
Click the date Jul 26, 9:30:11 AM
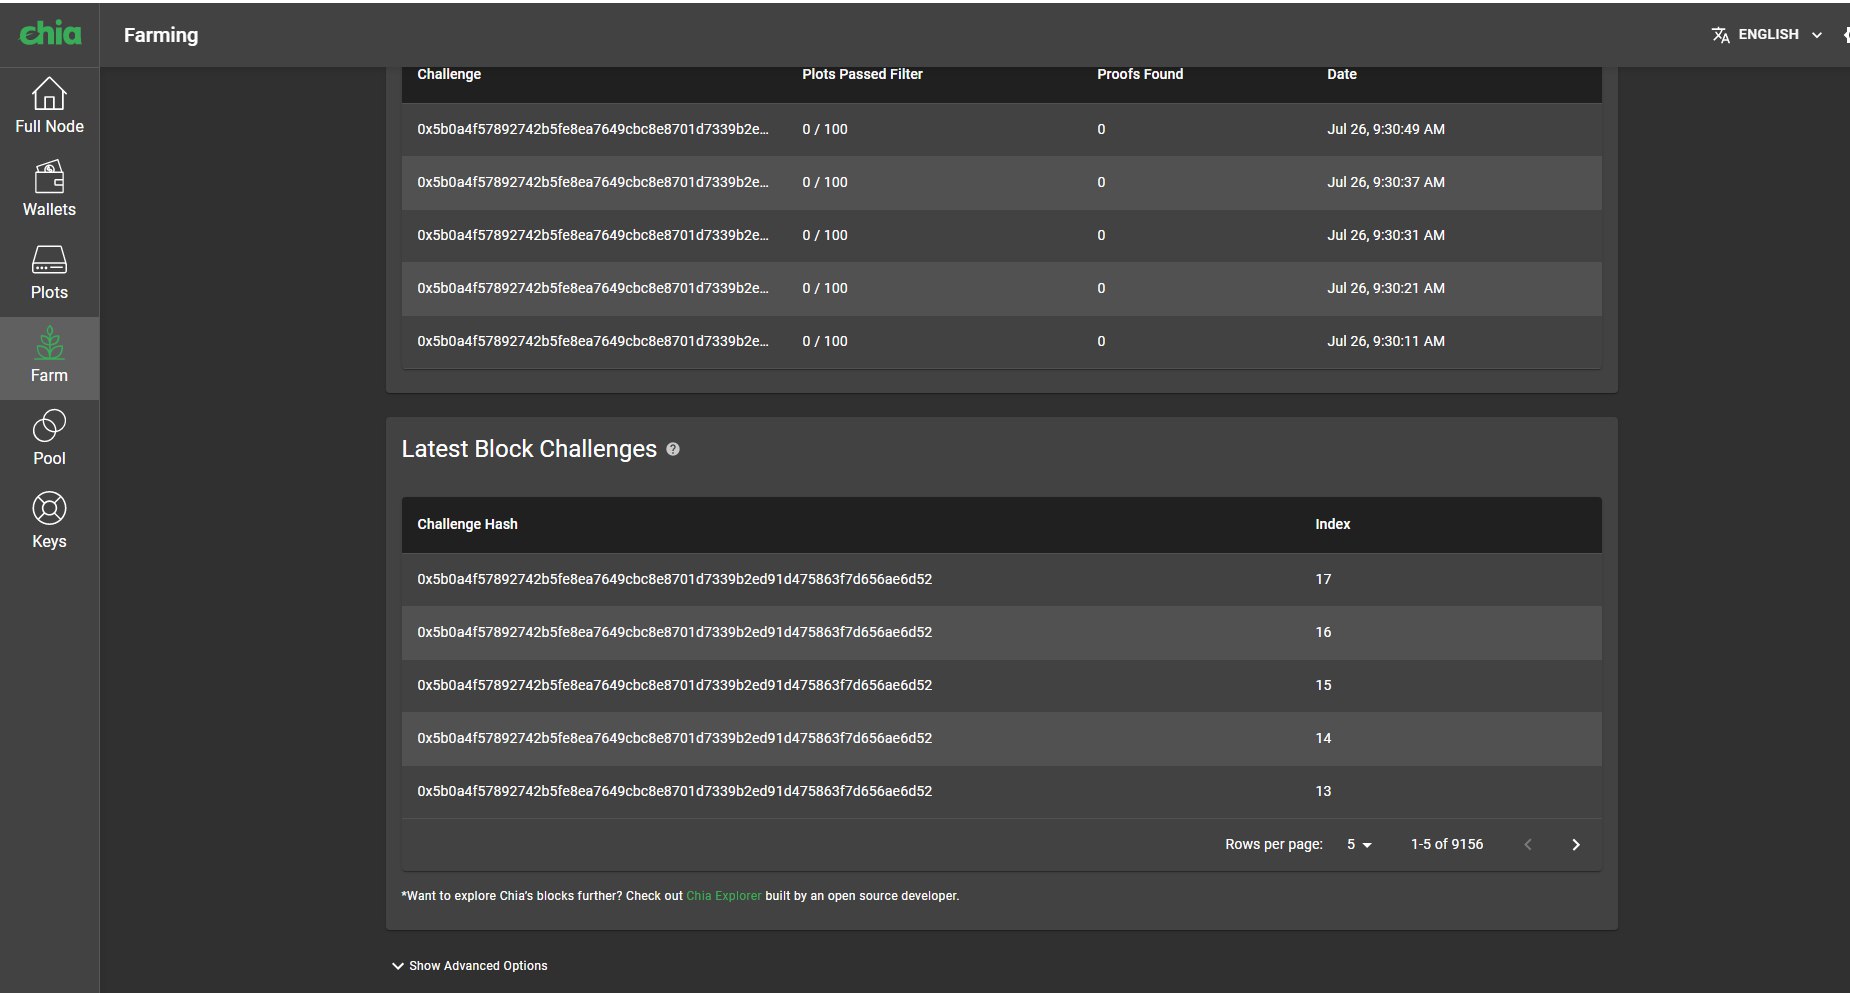1386,341
